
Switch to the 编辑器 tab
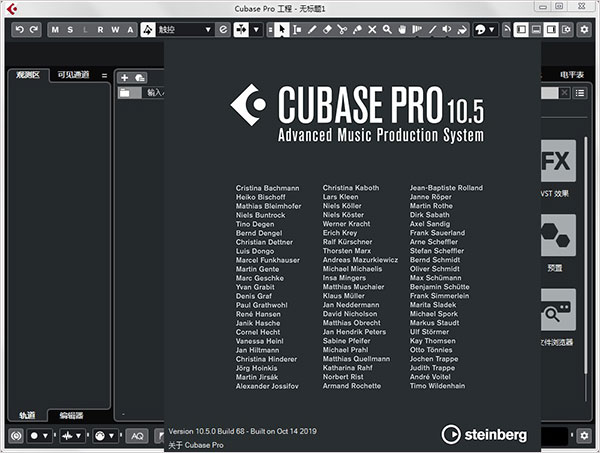point(70,415)
